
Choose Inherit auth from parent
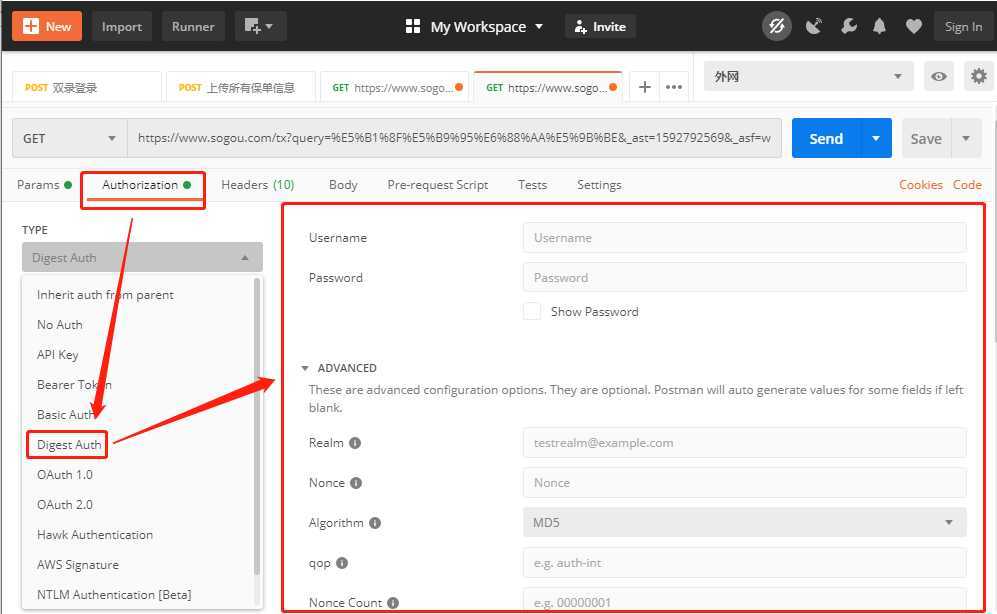(105, 295)
